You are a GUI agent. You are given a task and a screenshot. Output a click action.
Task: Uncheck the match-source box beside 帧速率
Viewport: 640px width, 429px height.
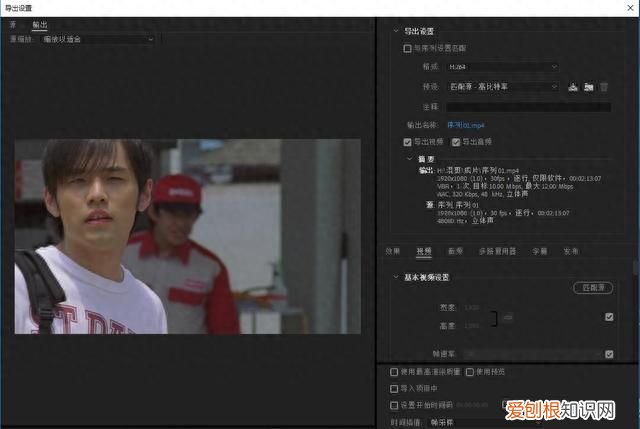(609, 354)
